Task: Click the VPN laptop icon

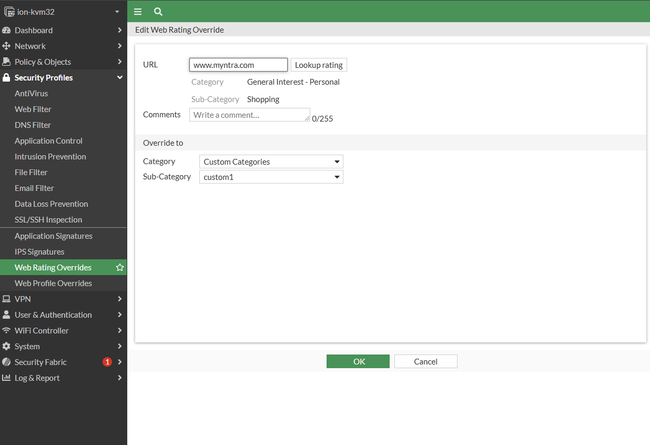Action: click(6, 299)
